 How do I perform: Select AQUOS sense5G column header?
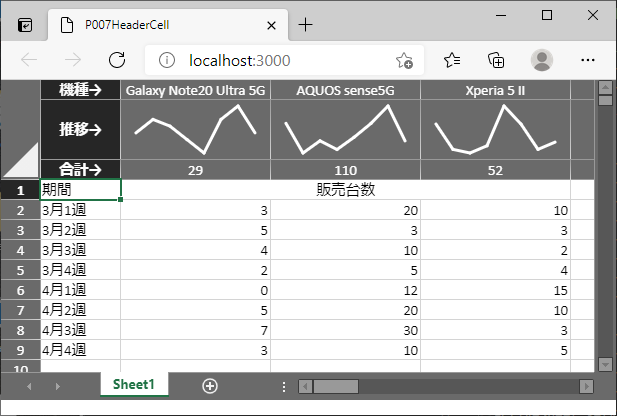[345, 90]
